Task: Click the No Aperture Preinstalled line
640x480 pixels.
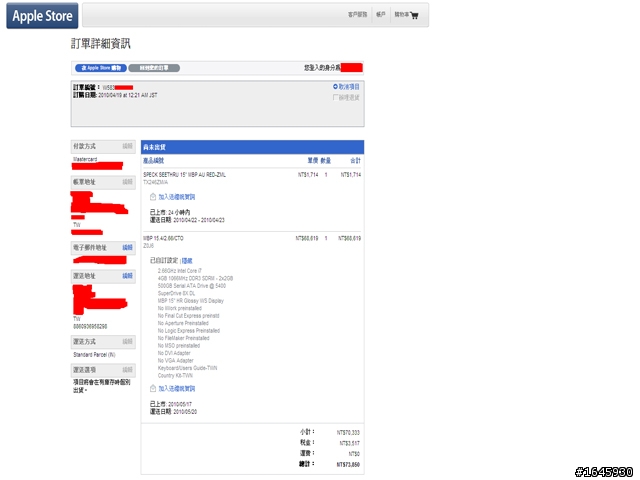Action: [x=183, y=323]
